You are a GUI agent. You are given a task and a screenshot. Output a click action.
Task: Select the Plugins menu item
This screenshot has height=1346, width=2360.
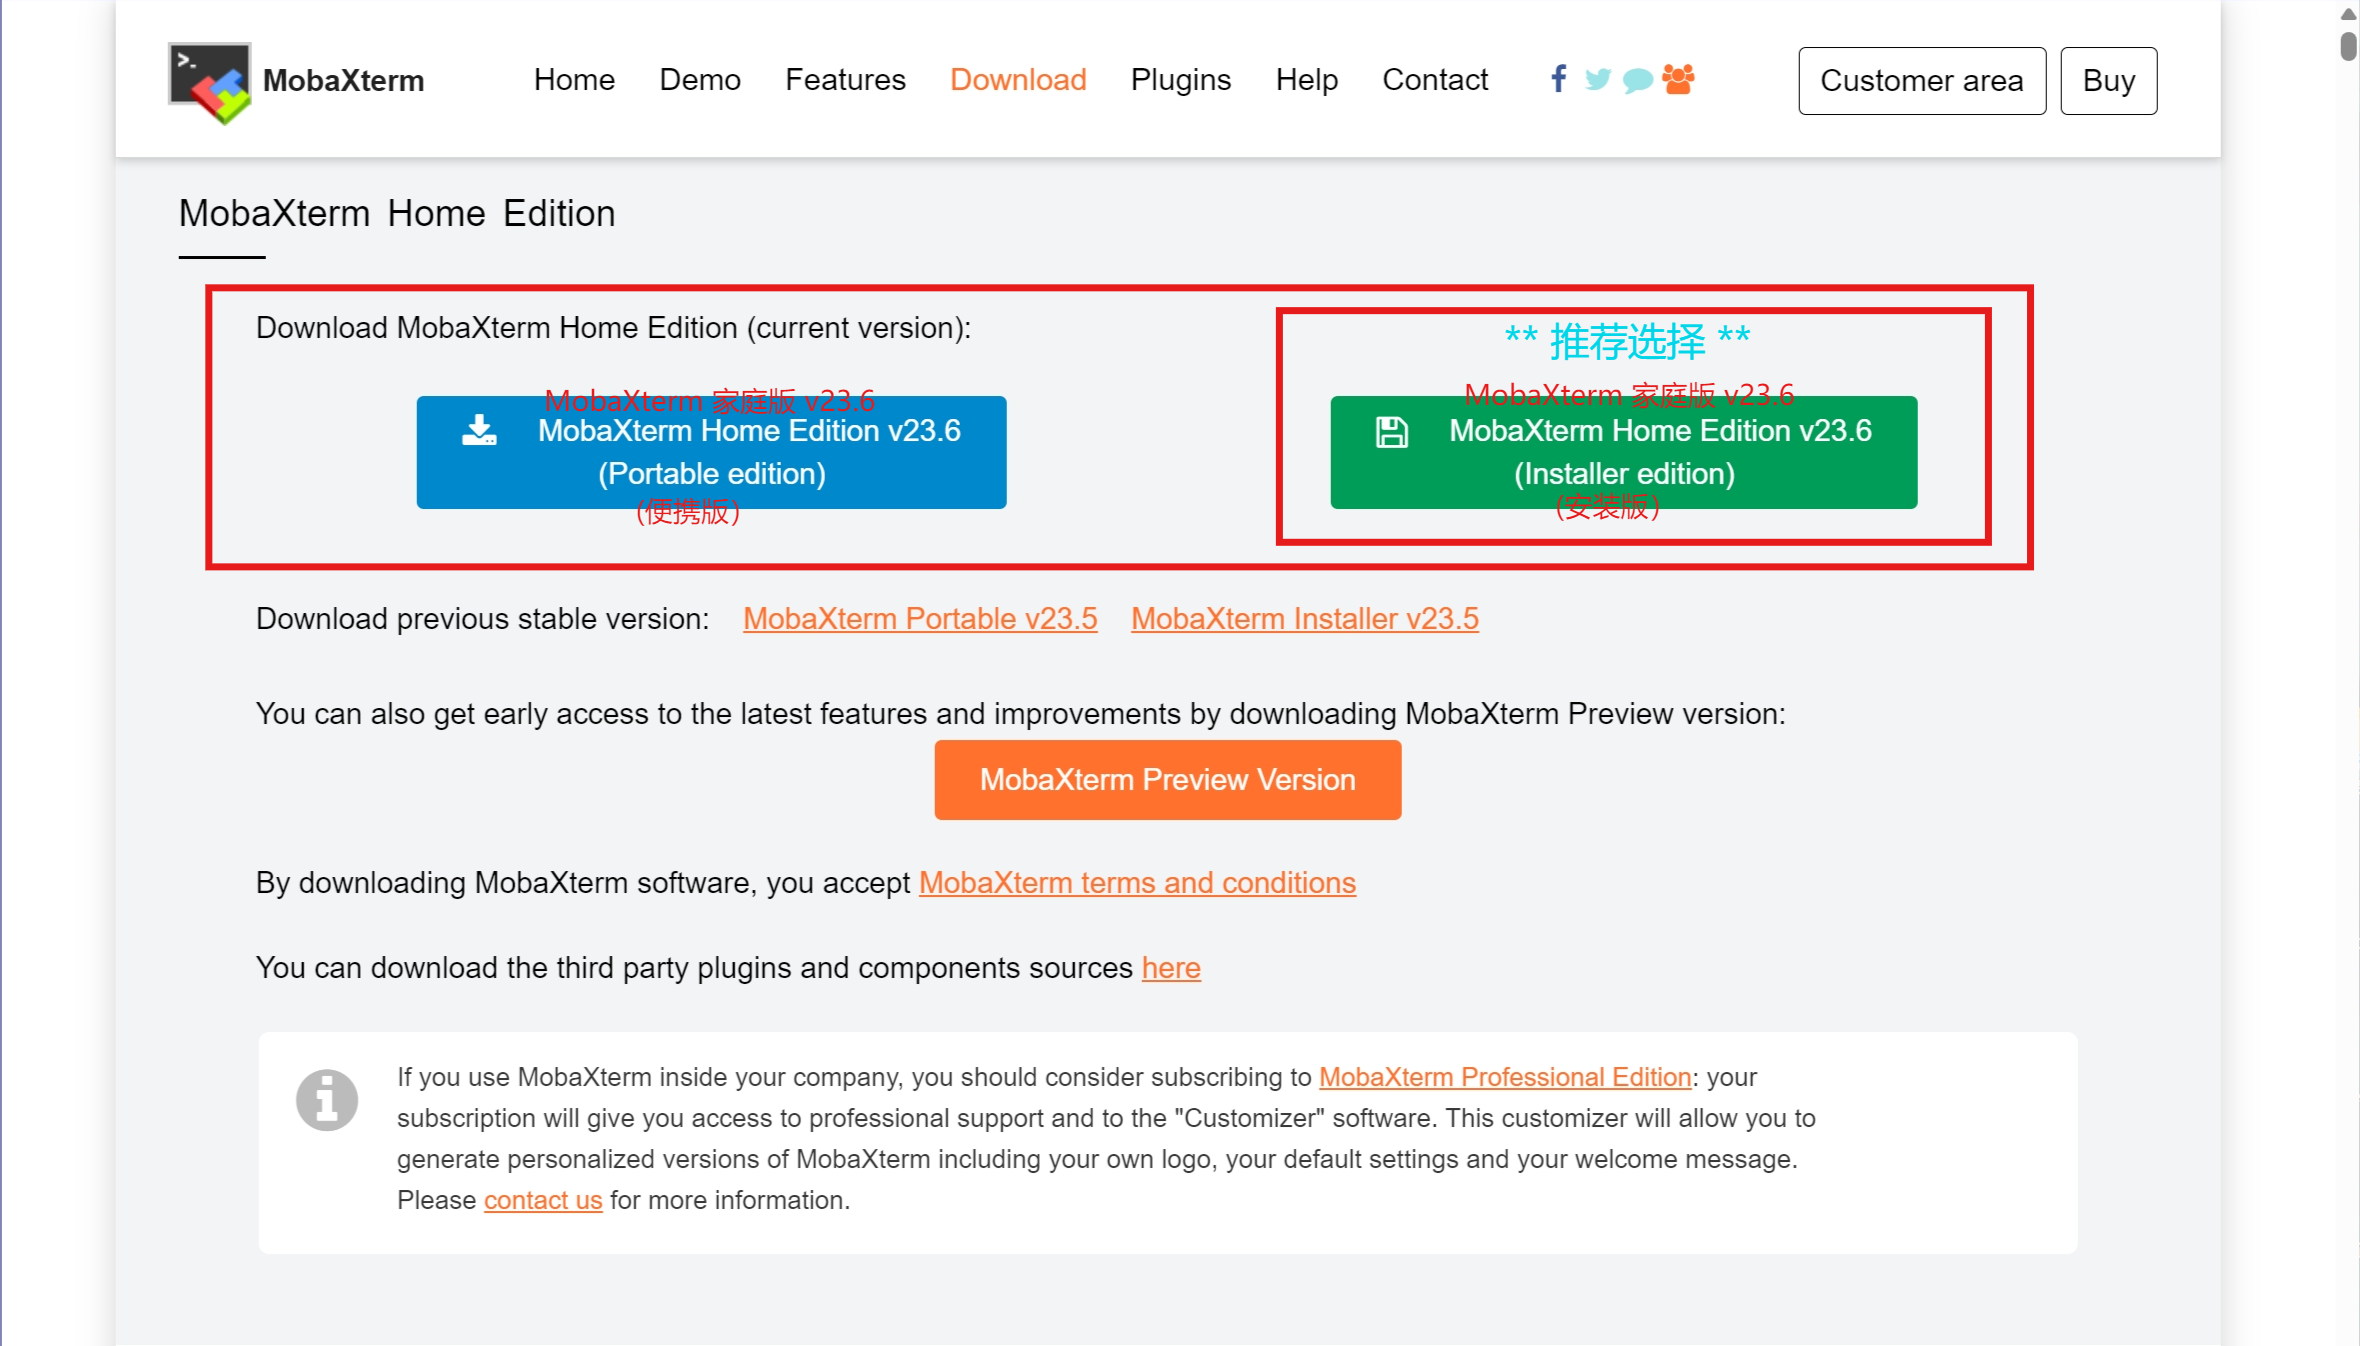tap(1180, 80)
